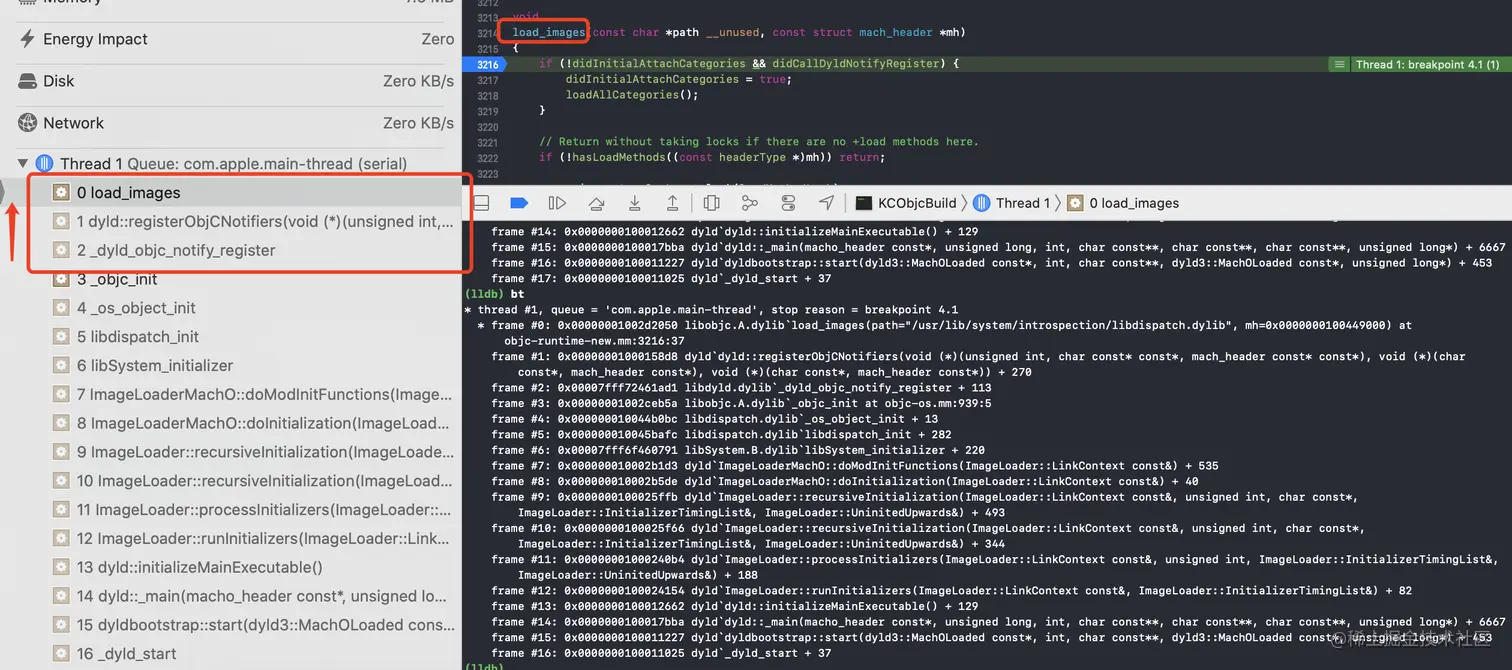Click console 'frame #6' libSystem_initializer line
1512x670 pixels.
pyautogui.click(x=738, y=450)
